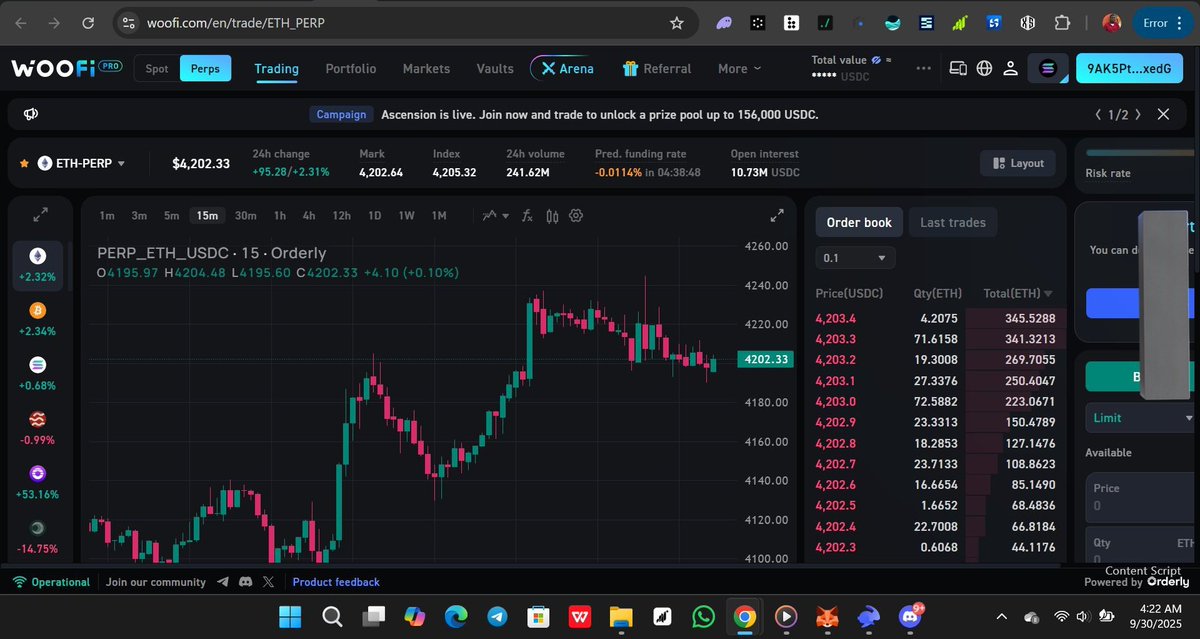Close the campaign banner
The image size is (1200, 639).
pyautogui.click(x=1163, y=114)
